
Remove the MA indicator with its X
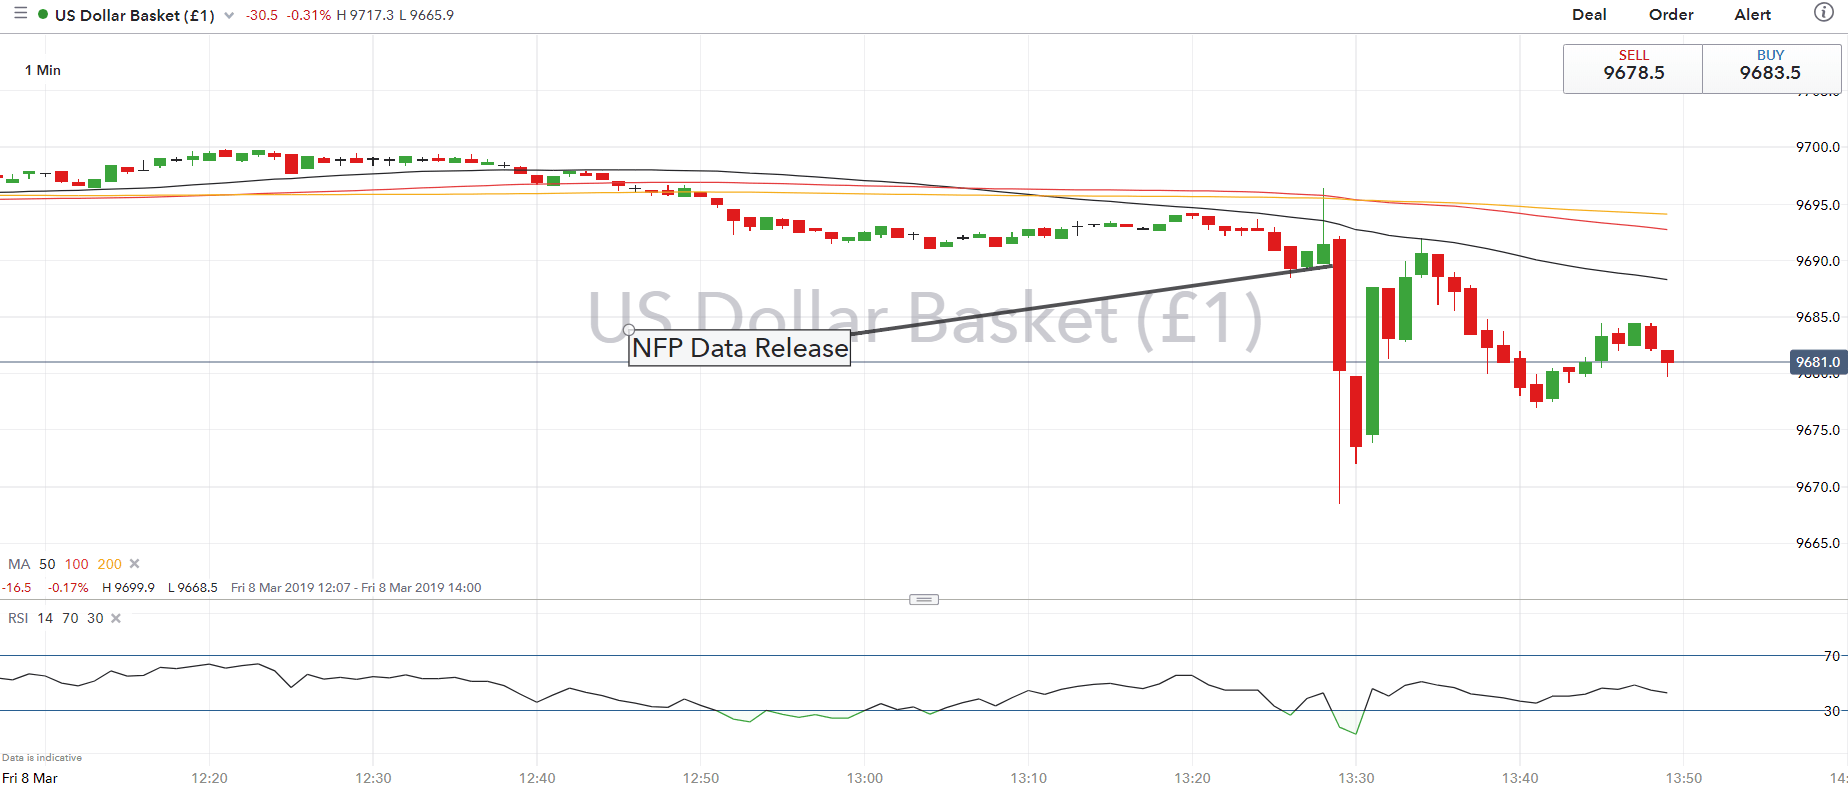(135, 564)
